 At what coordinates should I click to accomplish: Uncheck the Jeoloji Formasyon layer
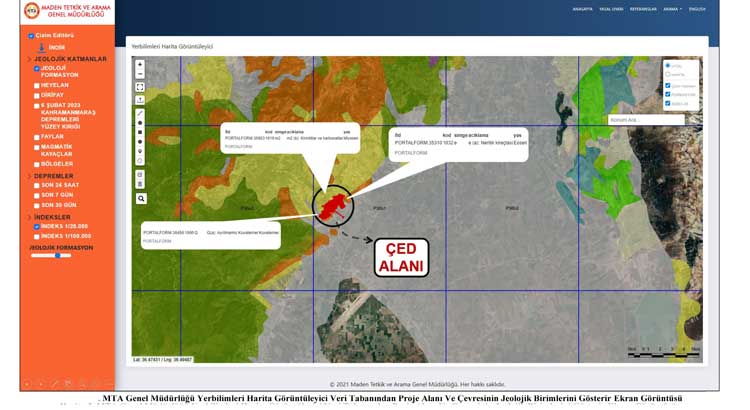(x=36, y=69)
